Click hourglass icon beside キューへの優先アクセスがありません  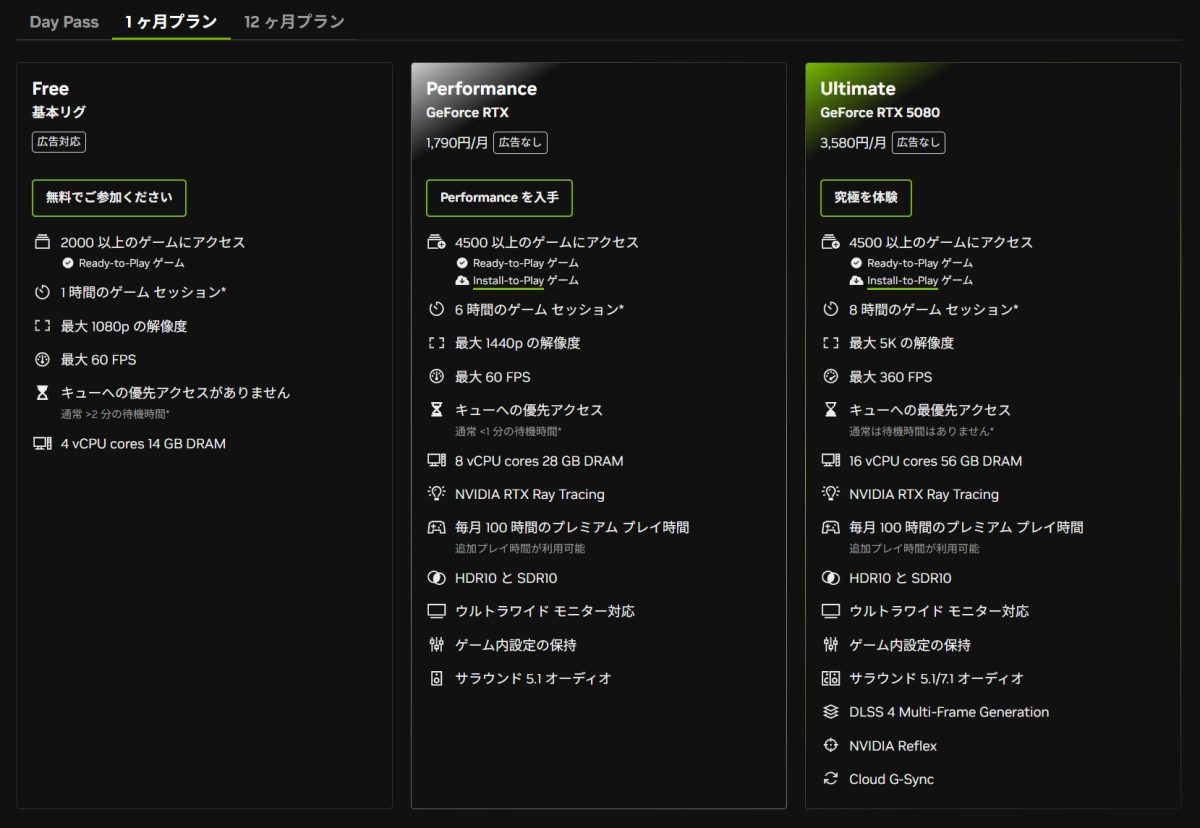(x=42, y=393)
